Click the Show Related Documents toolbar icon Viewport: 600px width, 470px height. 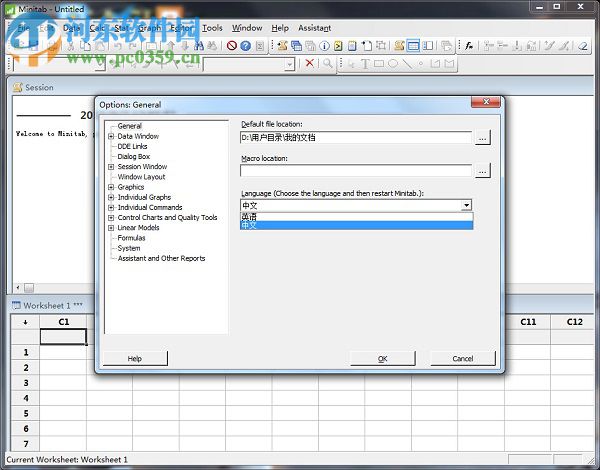pyautogui.click(x=367, y=46)
